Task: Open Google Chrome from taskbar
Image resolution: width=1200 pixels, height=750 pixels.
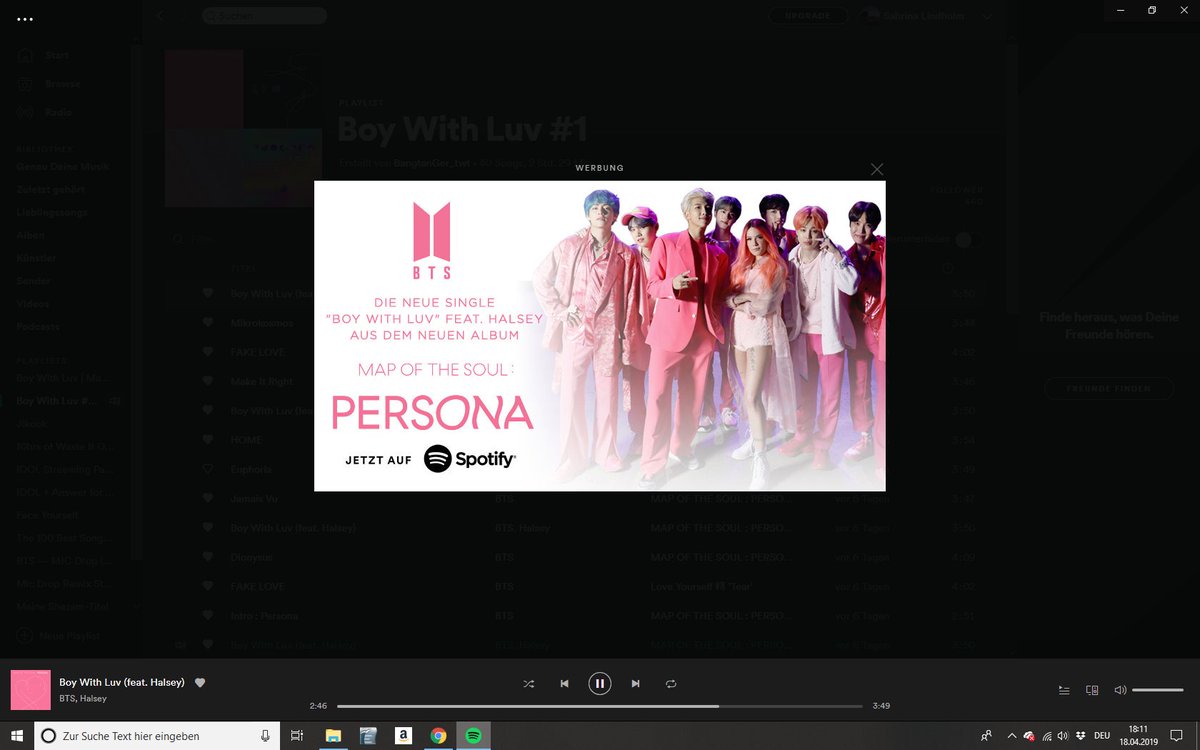Action: (x=438, y=735)
